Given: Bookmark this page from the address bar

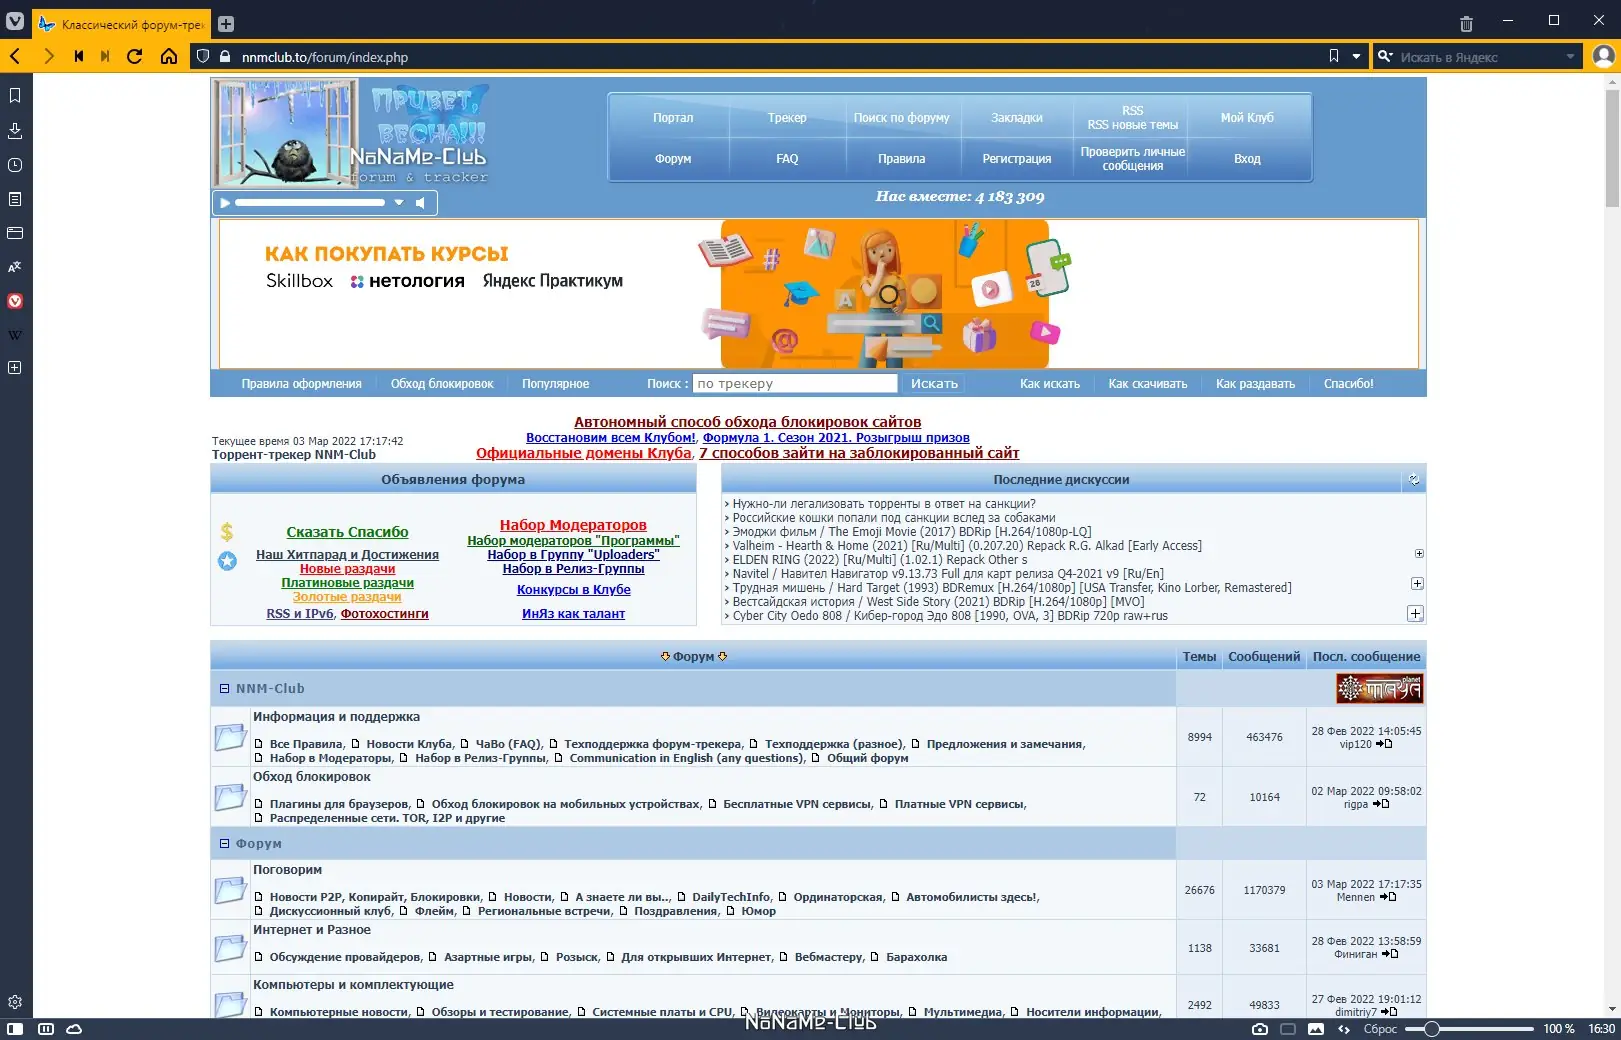Looking at the screenshot, I should [1334, 57].
